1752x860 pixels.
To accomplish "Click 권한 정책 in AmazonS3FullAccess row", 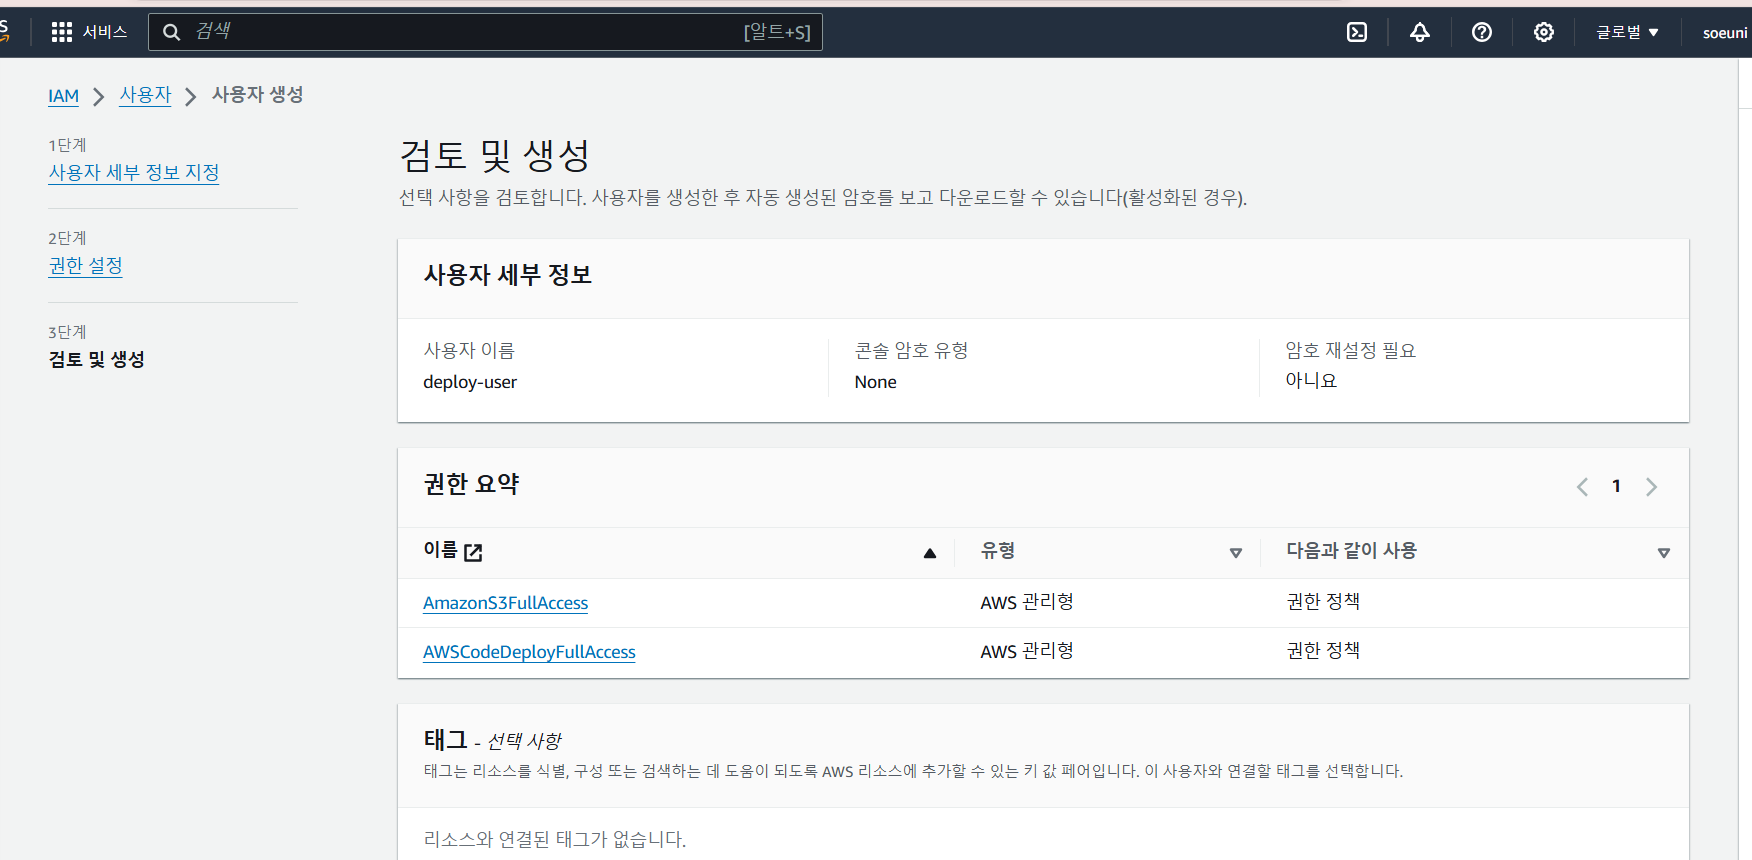I will pyautogui.click(x=1323, y=601).
